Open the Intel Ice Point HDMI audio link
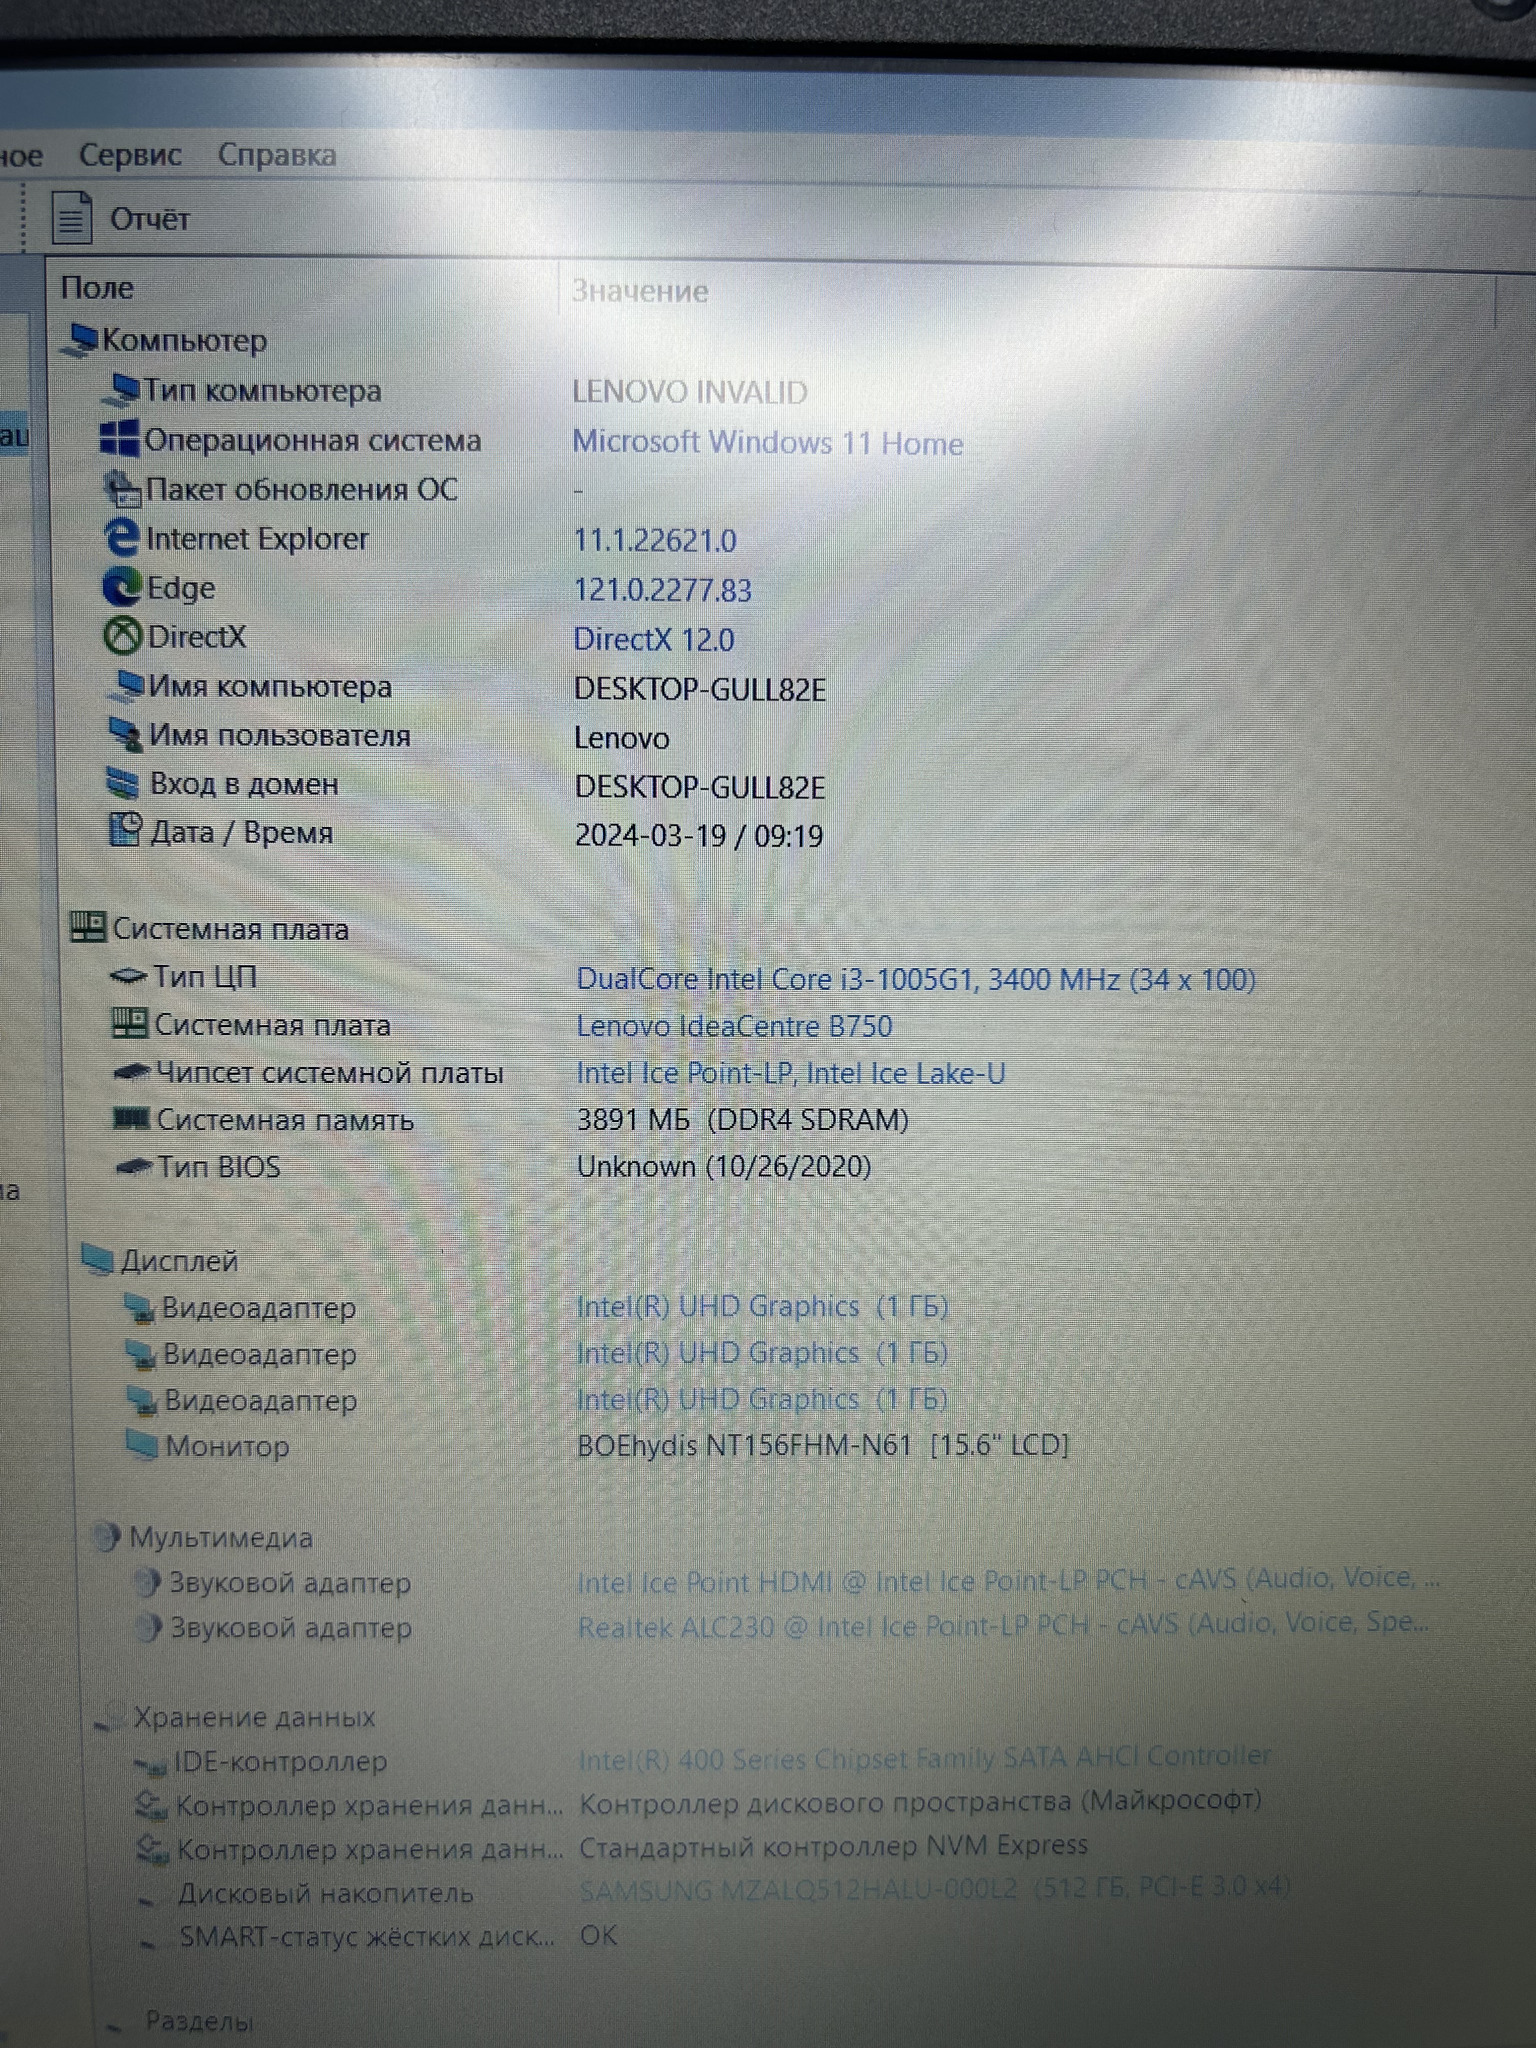The height and width of the screenshot is (2048, 1536). coord(1008,1580)
